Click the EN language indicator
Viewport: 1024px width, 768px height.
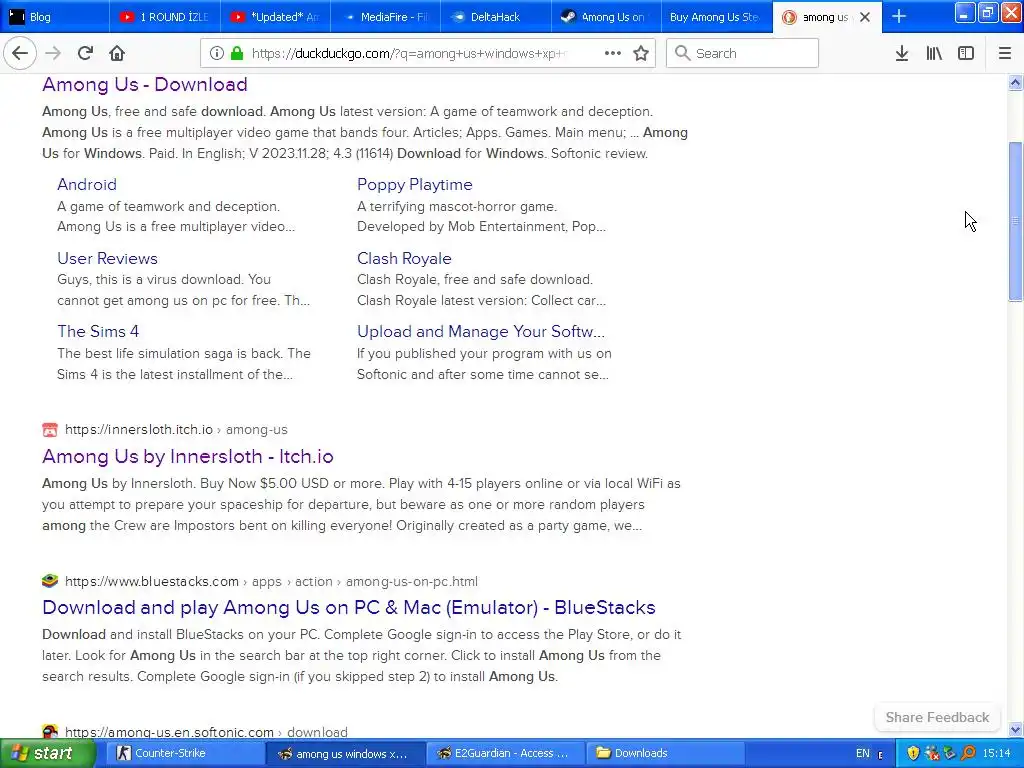point(863,753)
